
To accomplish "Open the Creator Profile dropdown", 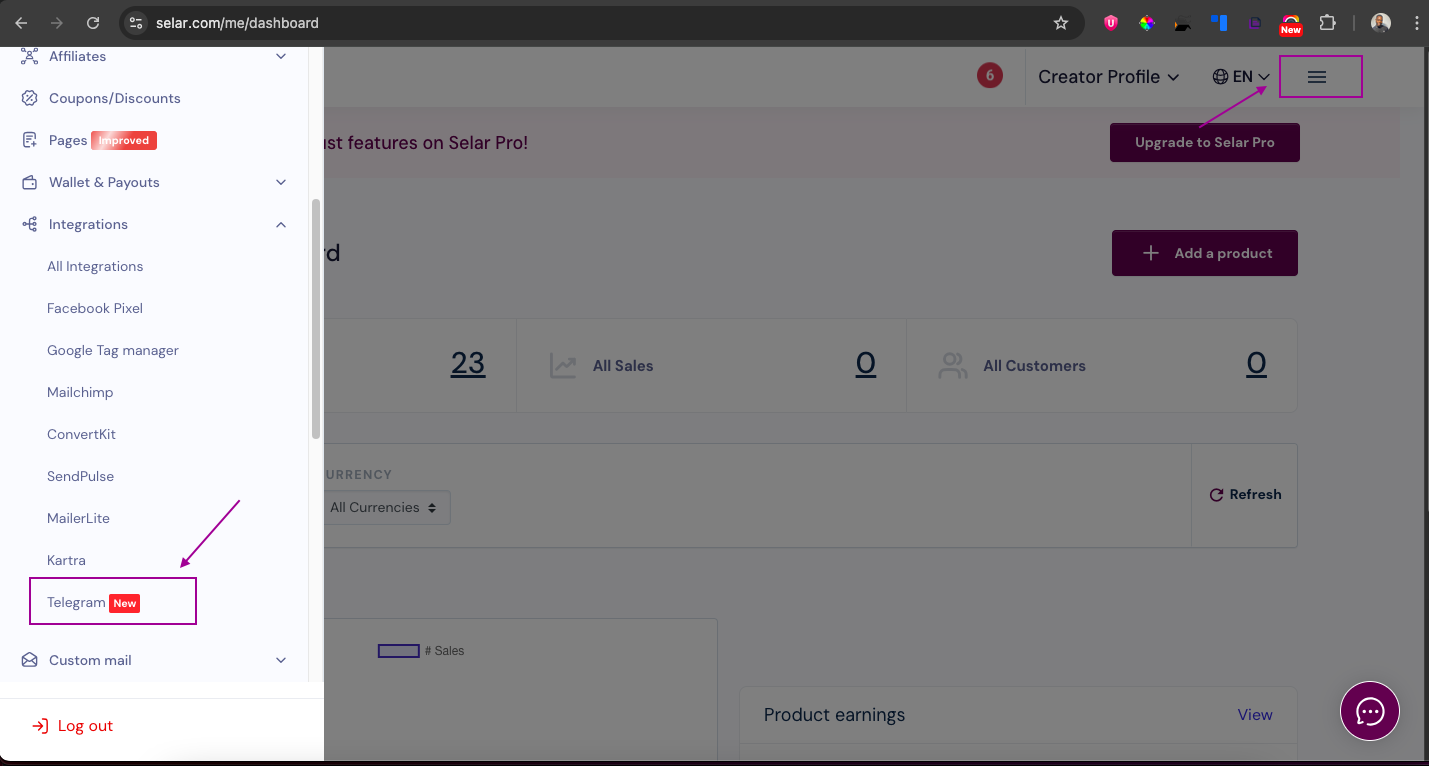I will pos(1108,77).
